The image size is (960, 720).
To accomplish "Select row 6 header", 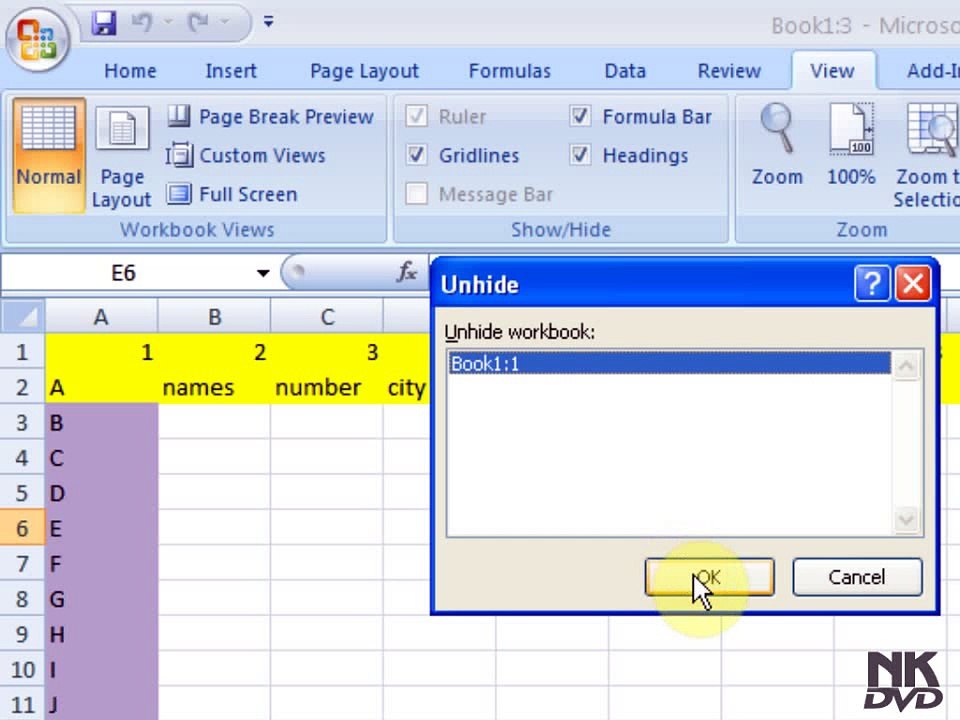I will click(x=22, y=528).
